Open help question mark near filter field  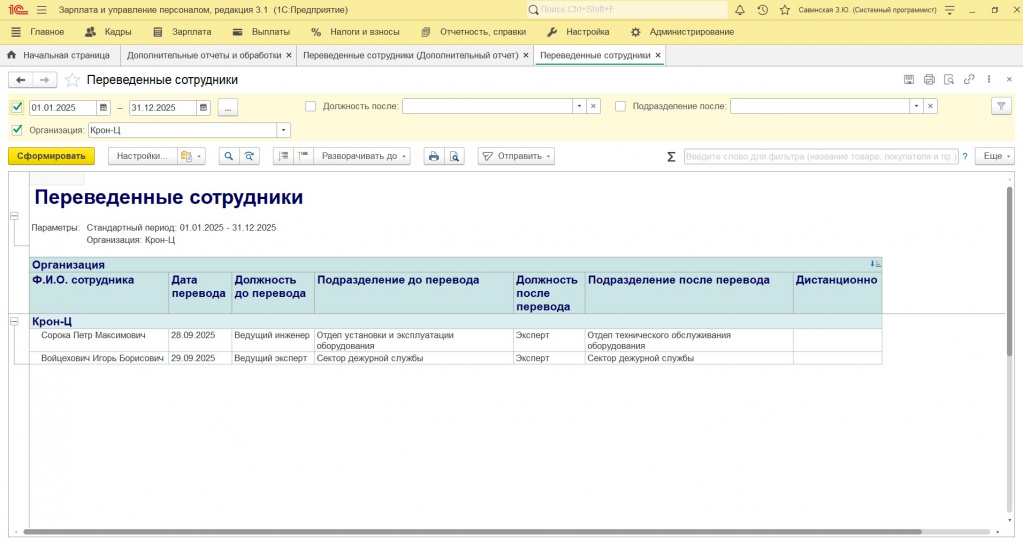pyautogui.click(x=966, y=157)
